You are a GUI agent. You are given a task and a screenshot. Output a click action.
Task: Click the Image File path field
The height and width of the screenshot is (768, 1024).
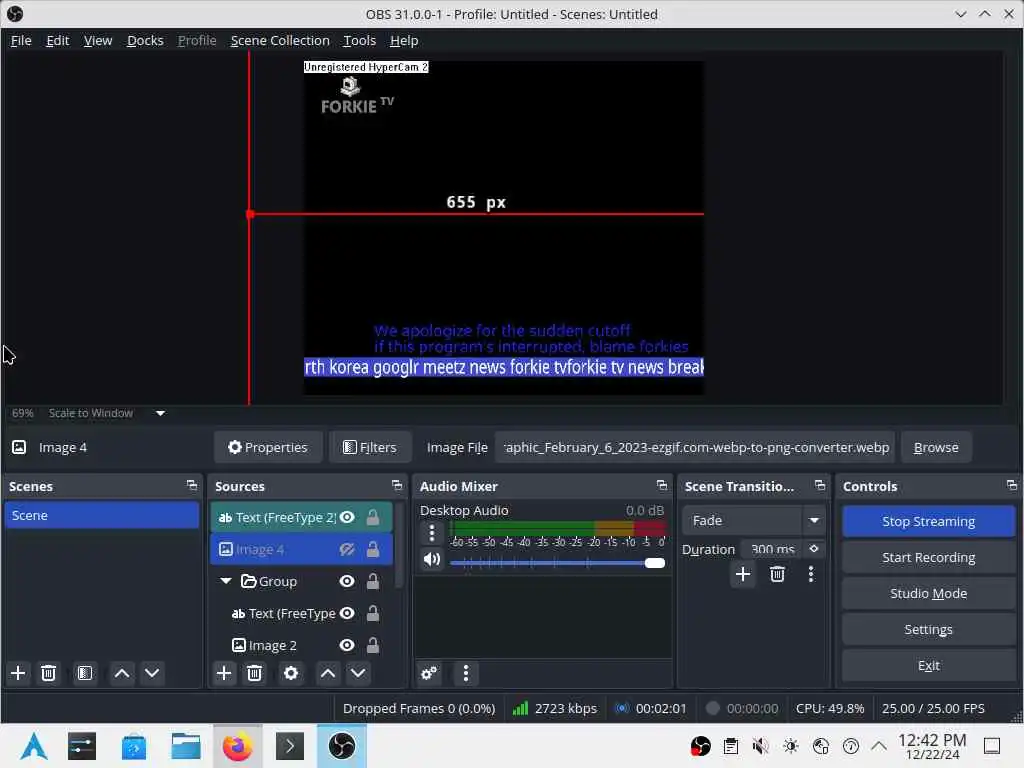point(695,447)
